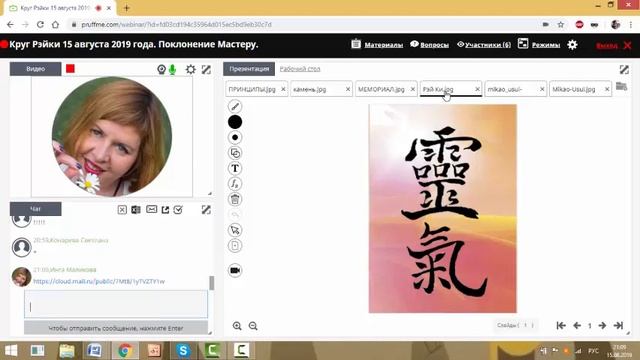Screen dimensions: 640x360
Task: Click the chat checkmark moderation icon
Action: click(x=178, y=210)
